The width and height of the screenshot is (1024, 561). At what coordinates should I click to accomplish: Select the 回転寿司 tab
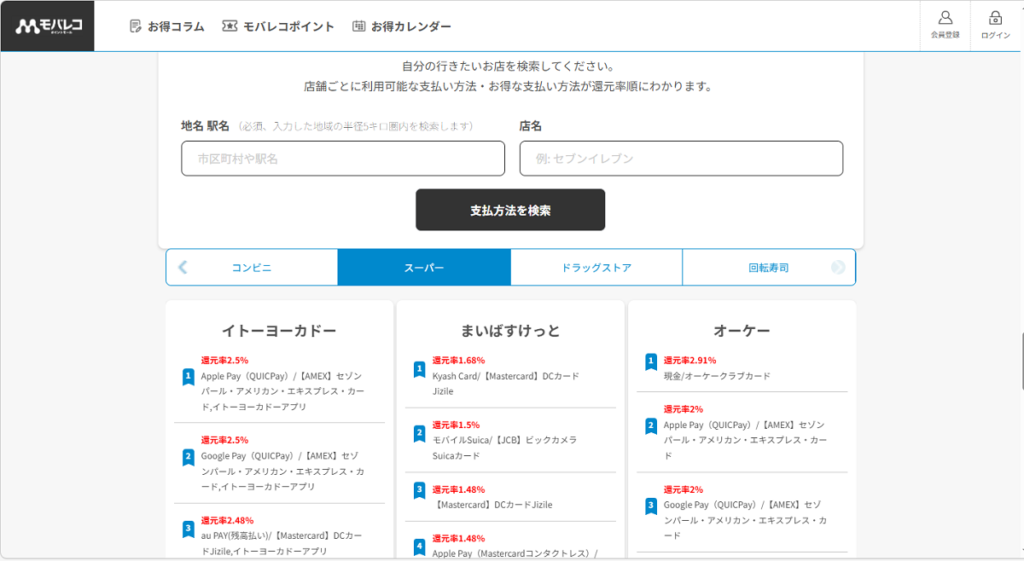coord(769,267)
